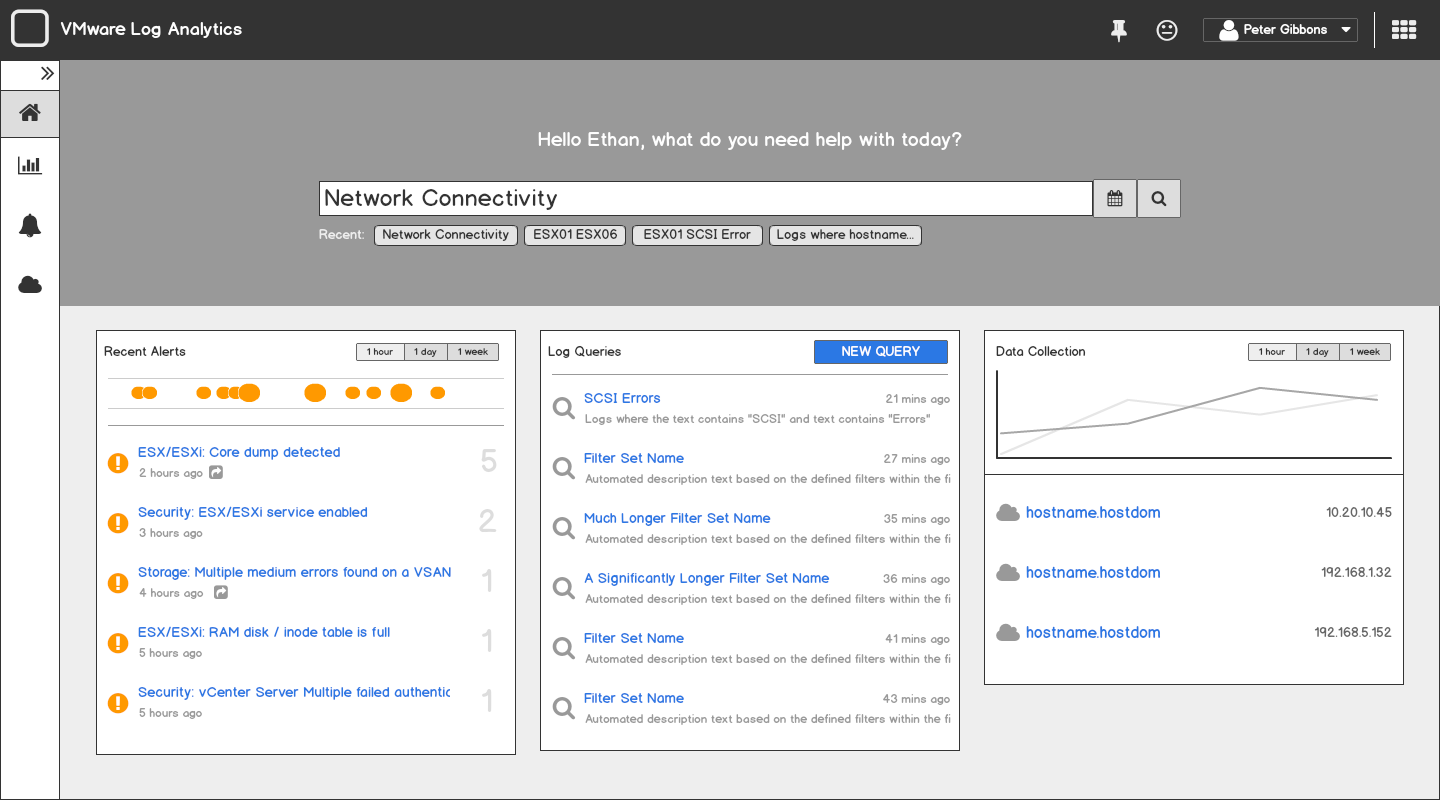Click the Data Collection line chart
Viewport: 1440px width, 800px height.
pyautogui.click(x=1194, y=415)
